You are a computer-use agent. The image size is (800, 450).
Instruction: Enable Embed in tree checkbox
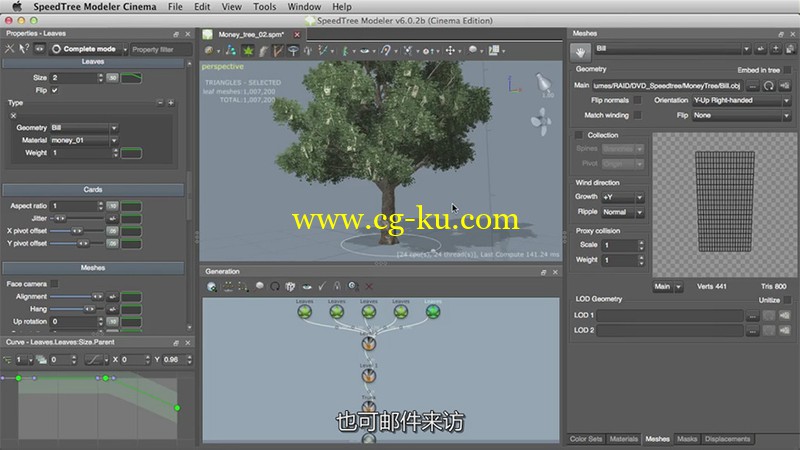tap(788, 70)
